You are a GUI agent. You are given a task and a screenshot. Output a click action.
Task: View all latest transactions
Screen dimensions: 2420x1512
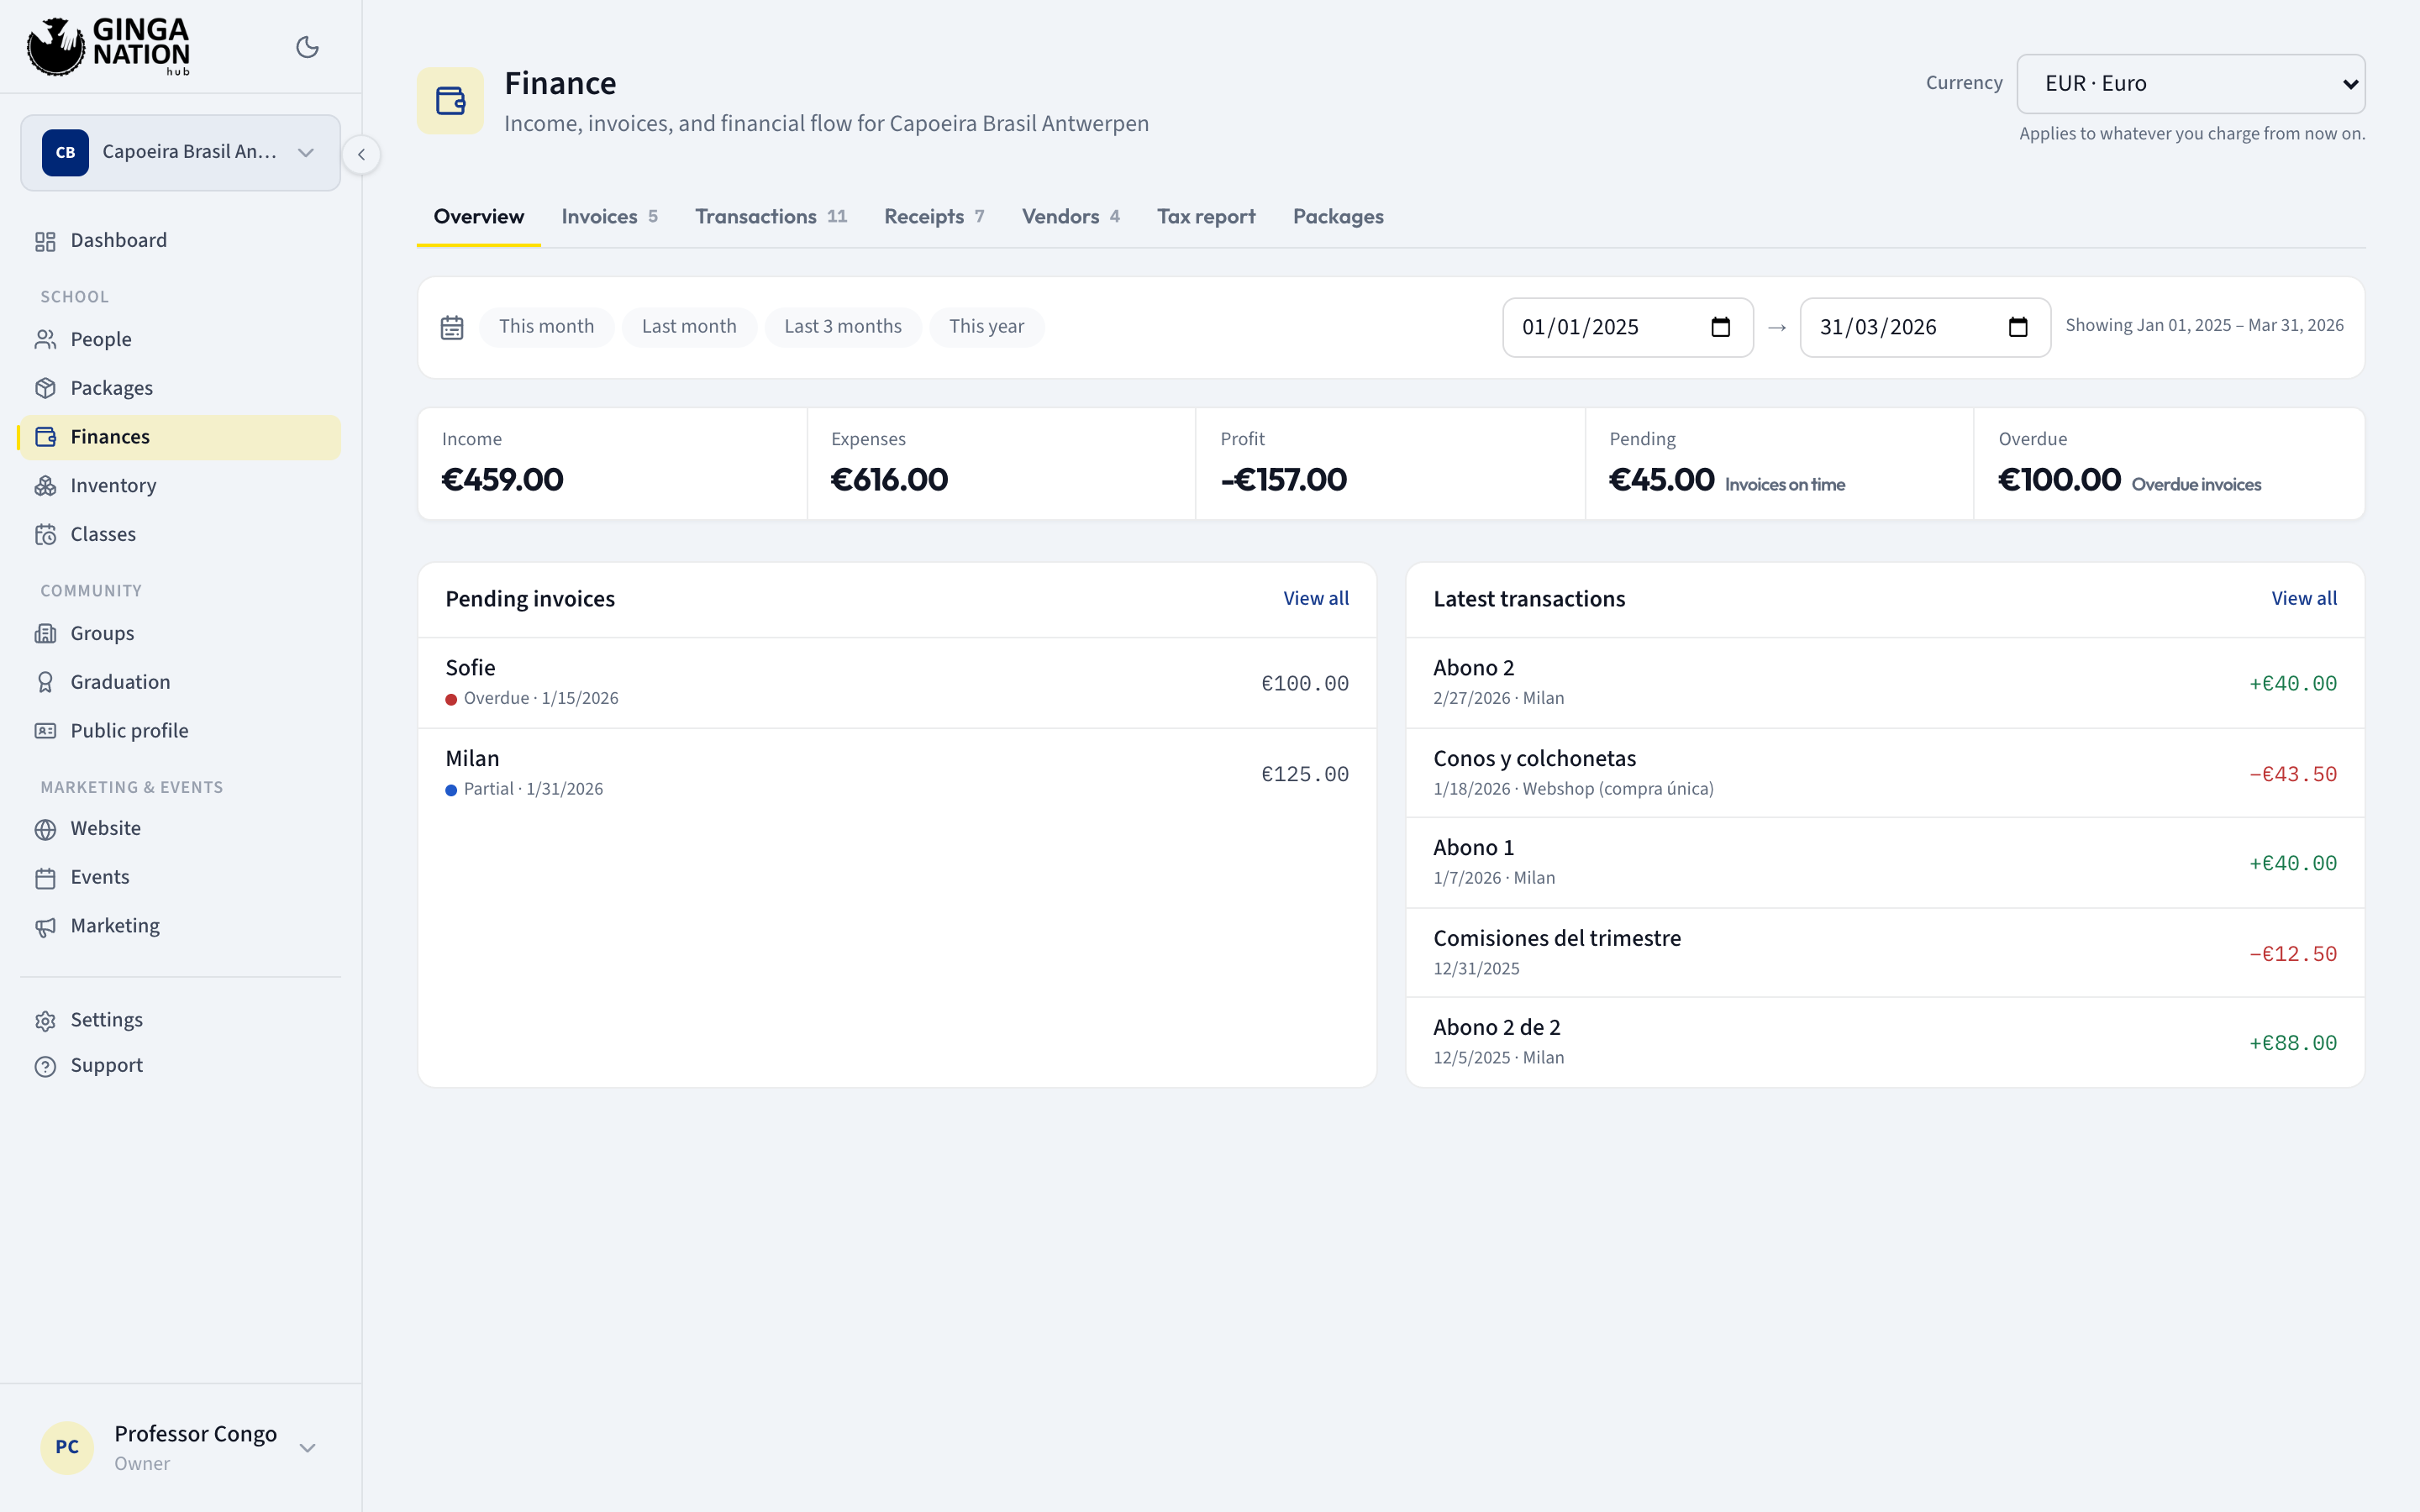point(2304,598)
